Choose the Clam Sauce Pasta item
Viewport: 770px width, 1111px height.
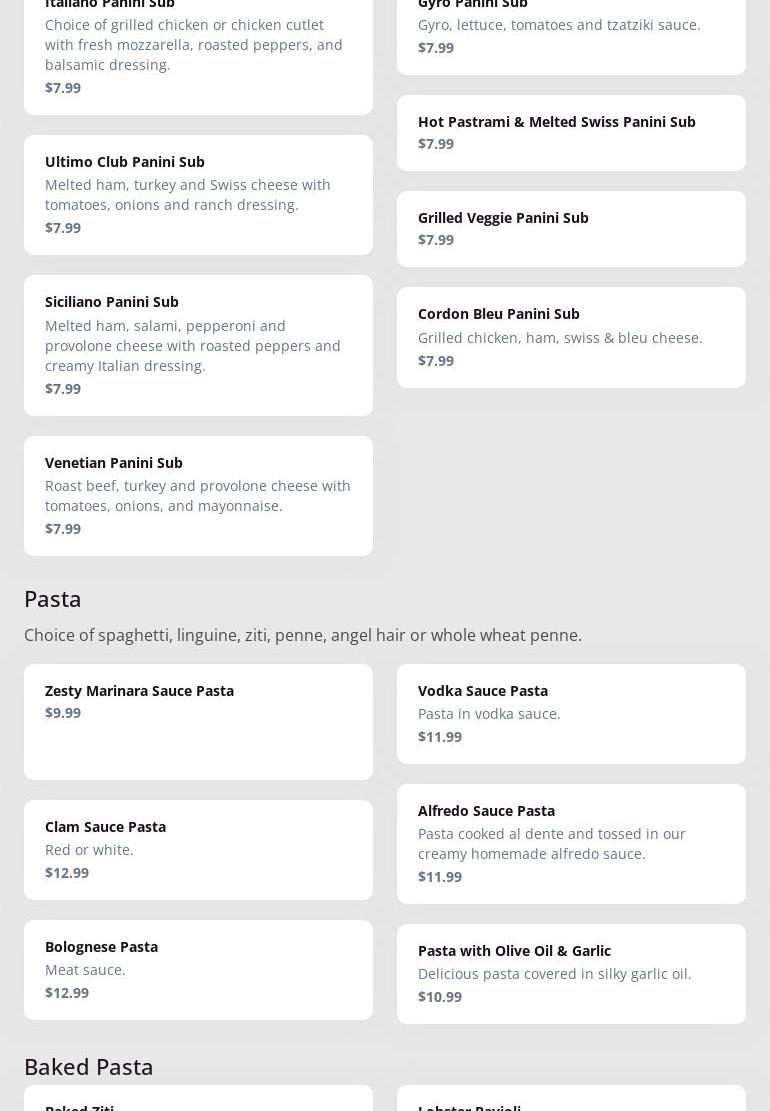(x=198, y=849)
